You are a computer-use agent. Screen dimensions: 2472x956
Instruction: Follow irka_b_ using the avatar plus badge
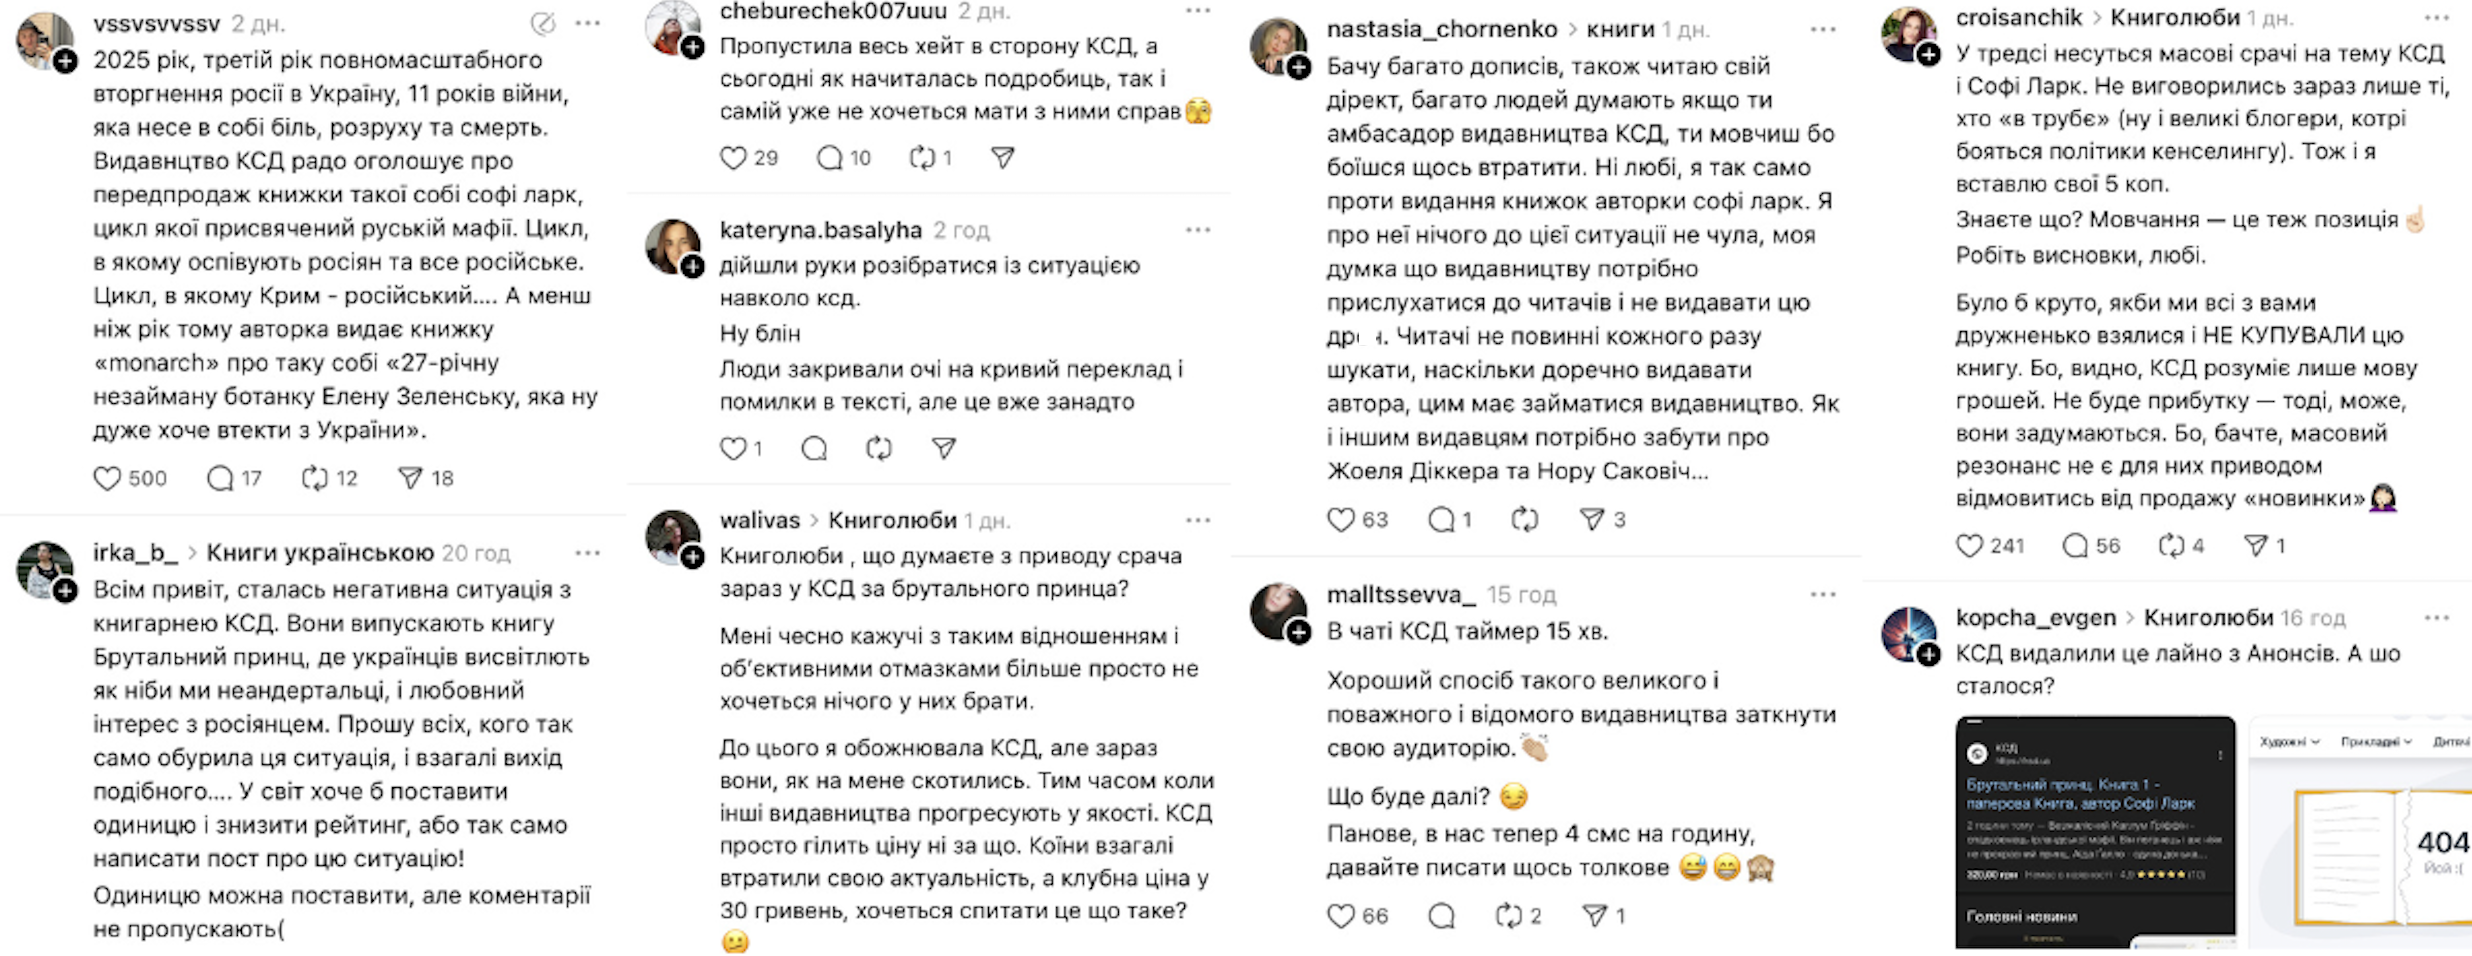(66, 591)
